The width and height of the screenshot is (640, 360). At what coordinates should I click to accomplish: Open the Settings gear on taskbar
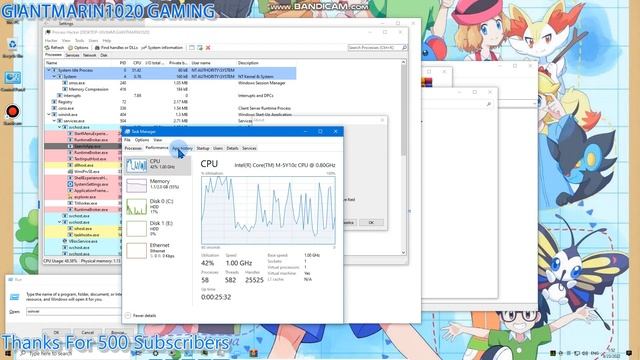click(x=156, y=353)
